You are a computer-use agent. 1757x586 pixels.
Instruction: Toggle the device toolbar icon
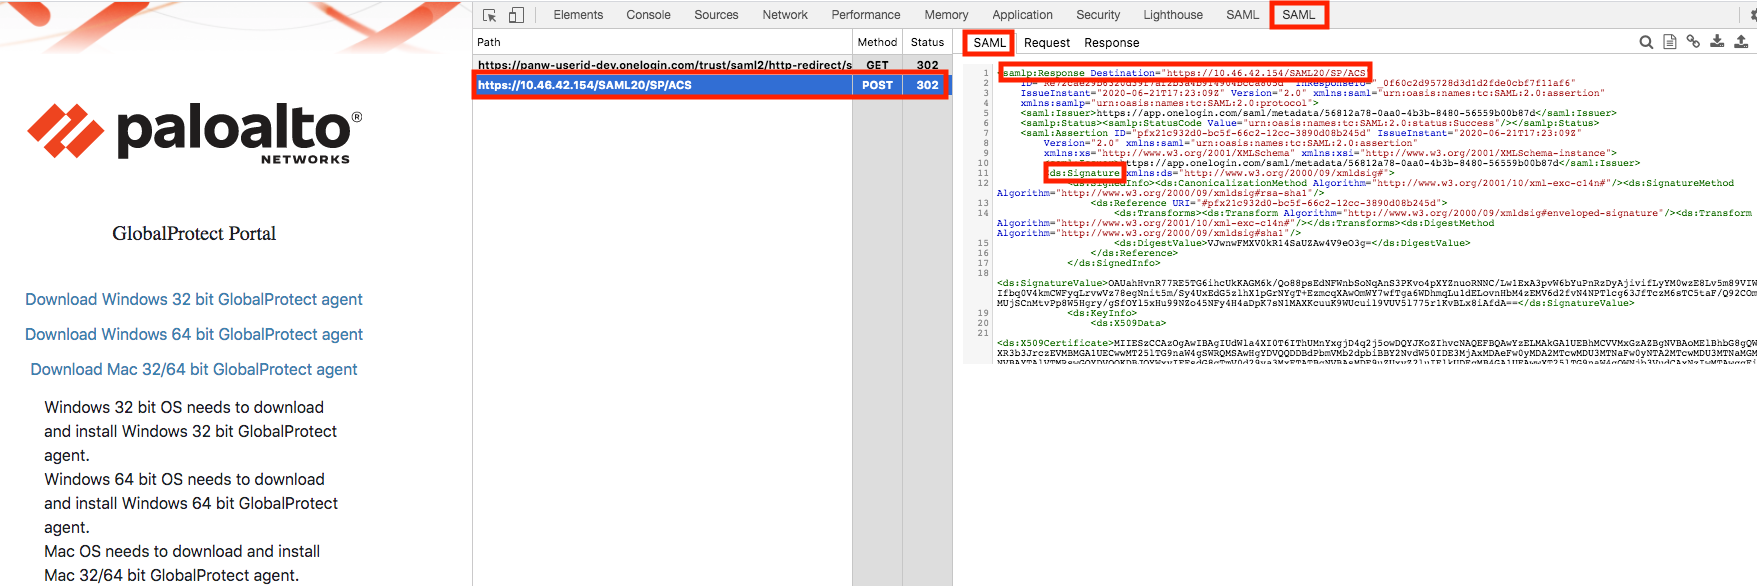point(516,15)
